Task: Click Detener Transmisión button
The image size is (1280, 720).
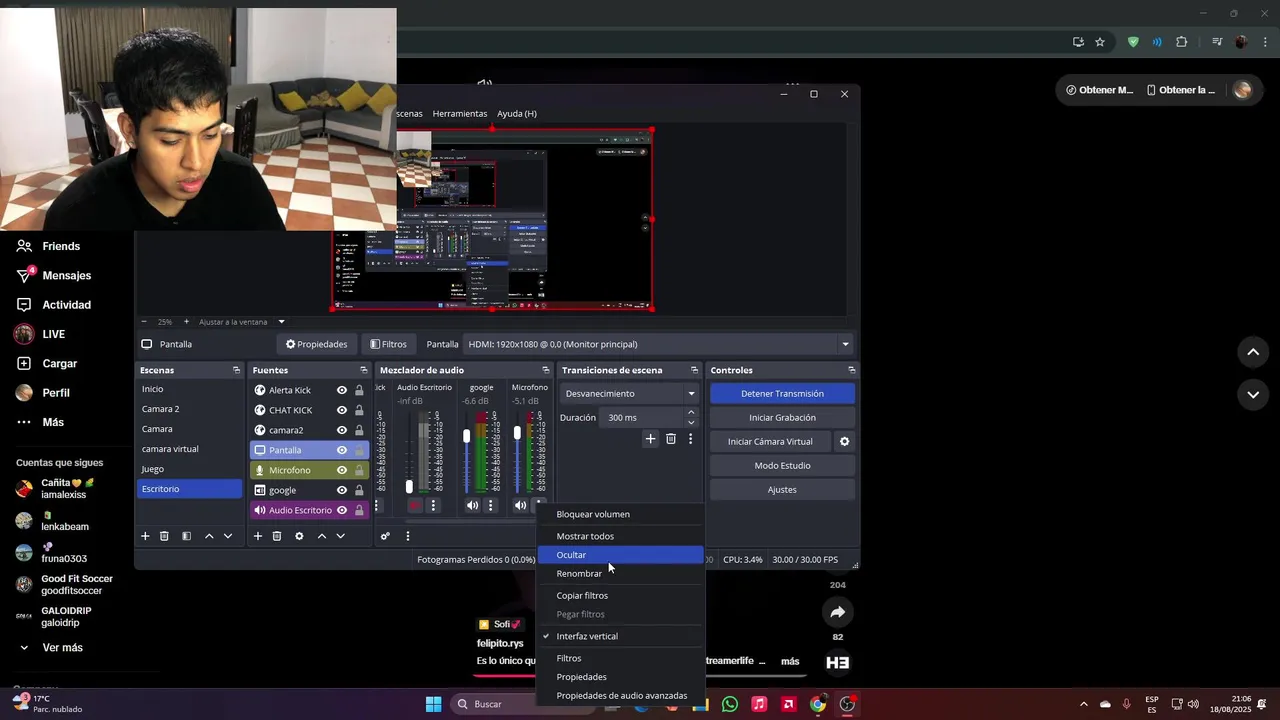Action: pos(782,394)
